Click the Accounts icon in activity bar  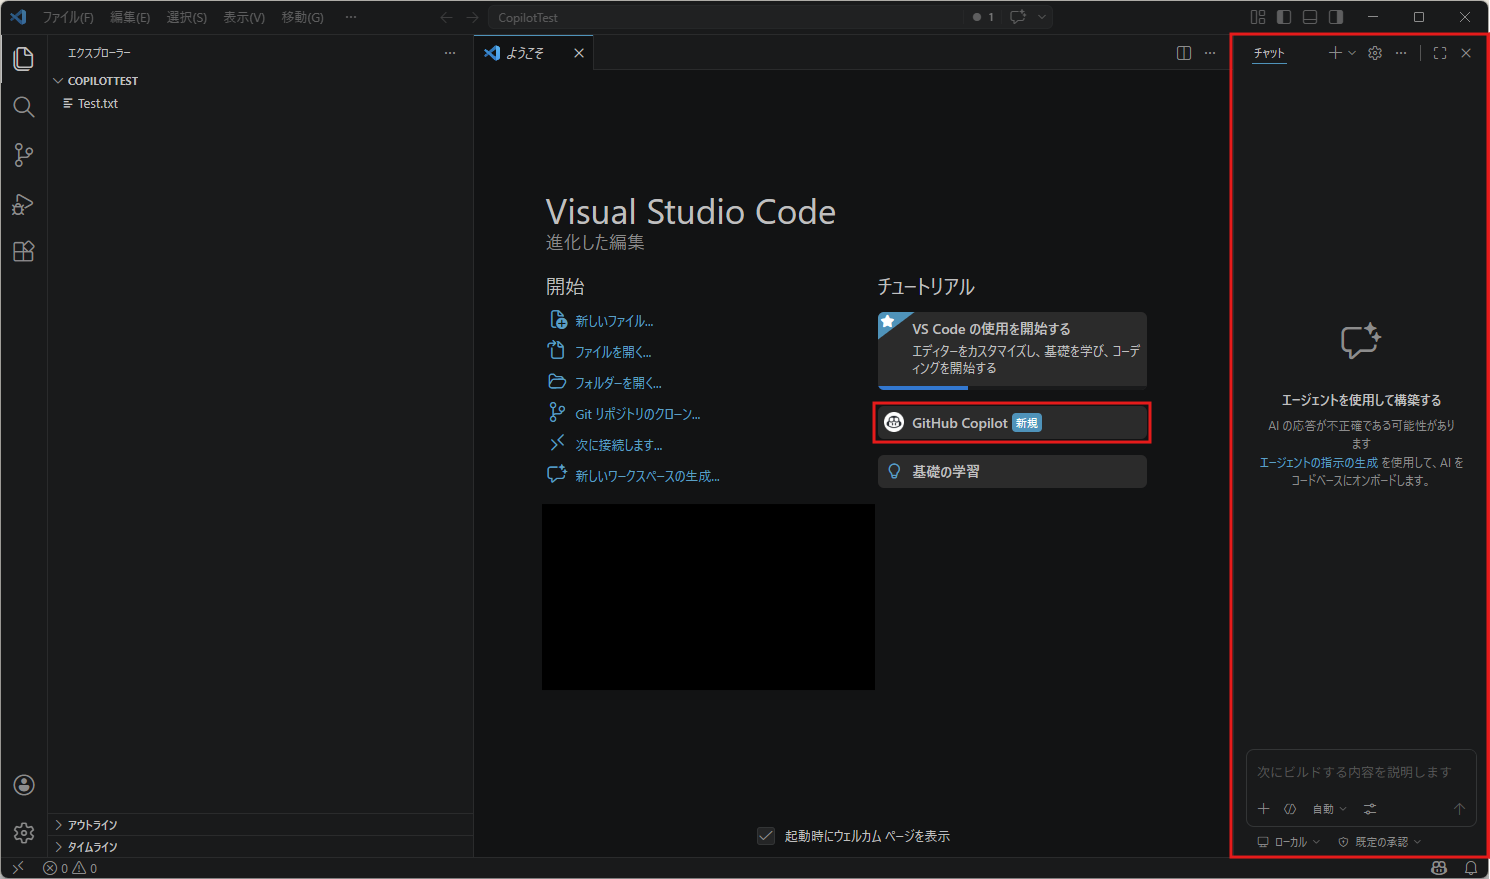pyautogui.click(x=24, y=785)
